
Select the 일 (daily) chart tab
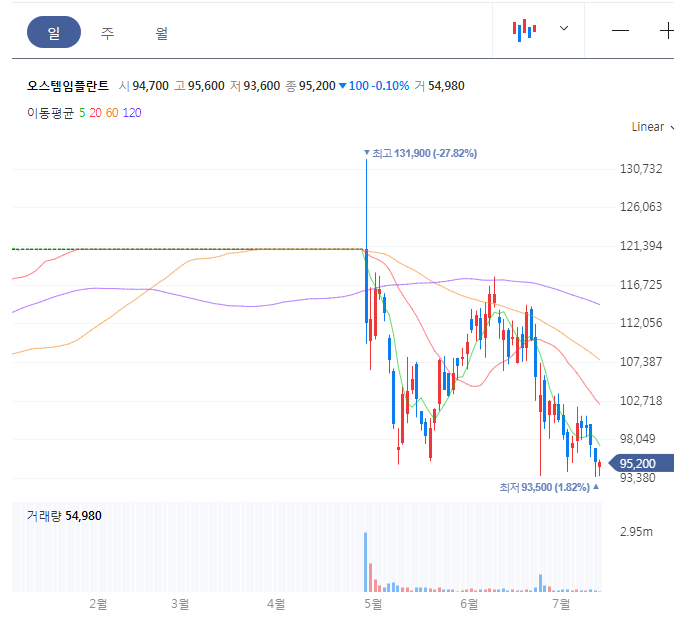pos(54,32)
